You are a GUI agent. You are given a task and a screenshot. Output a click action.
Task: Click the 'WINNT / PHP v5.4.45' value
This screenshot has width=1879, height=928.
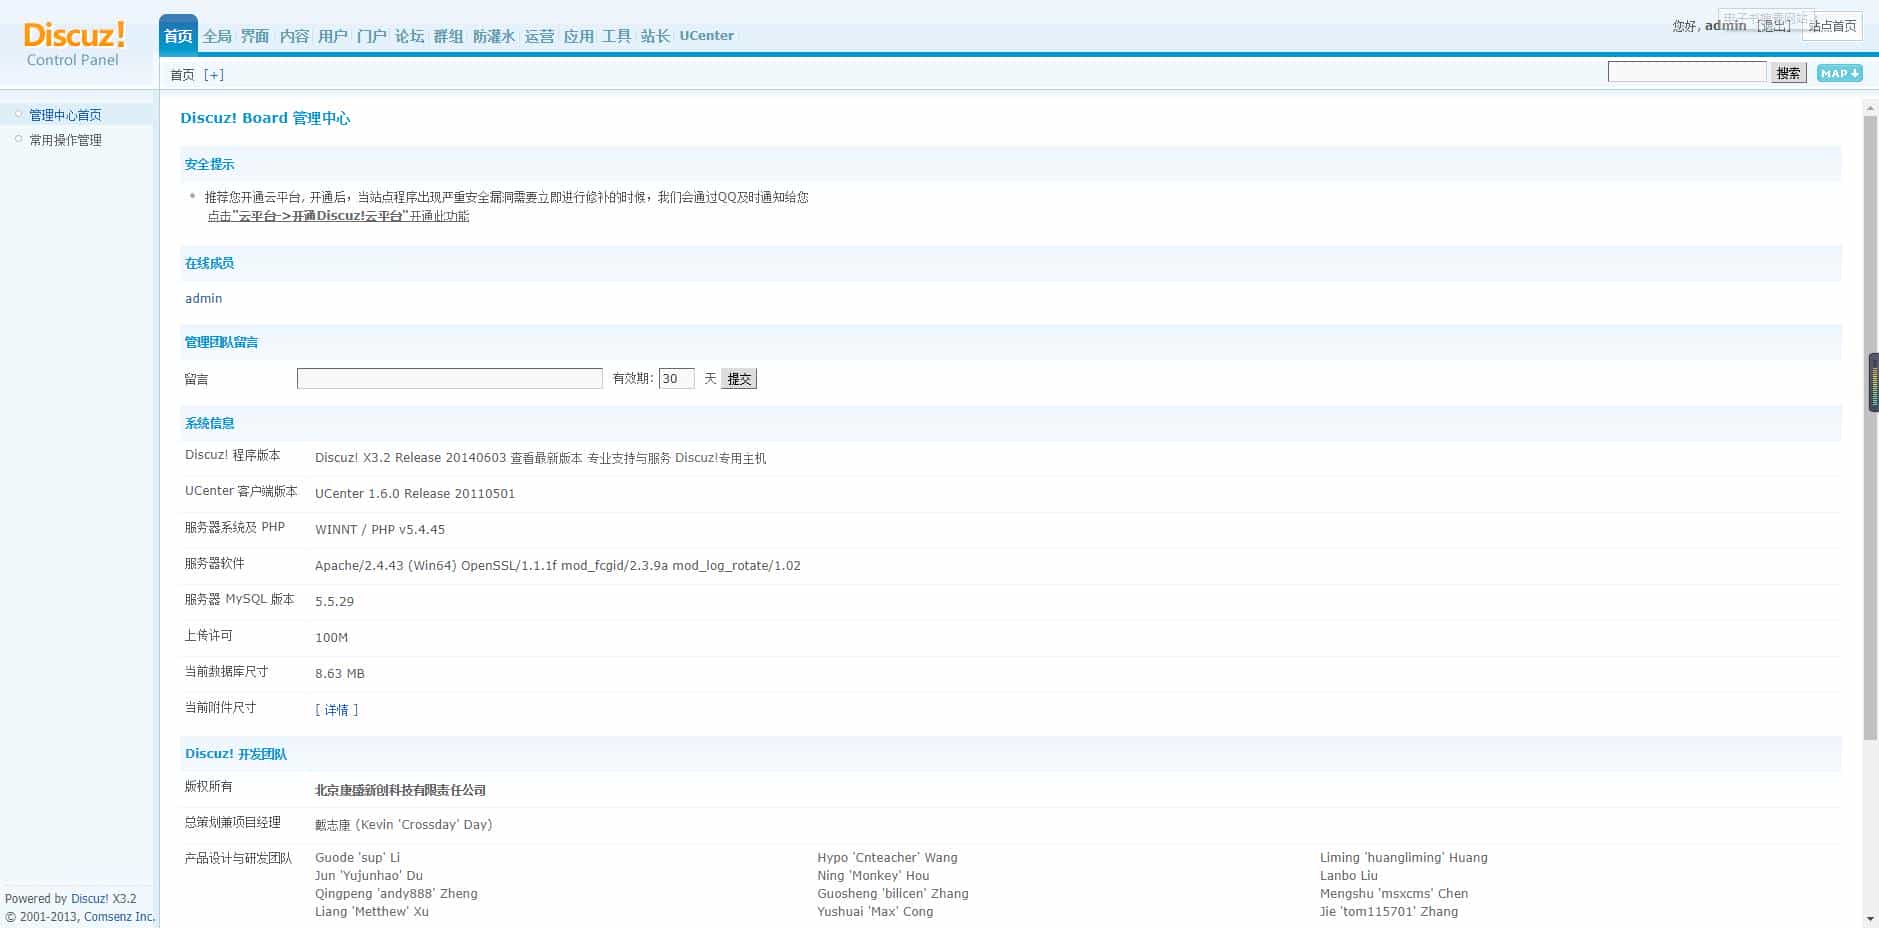(x=380, y=530)
